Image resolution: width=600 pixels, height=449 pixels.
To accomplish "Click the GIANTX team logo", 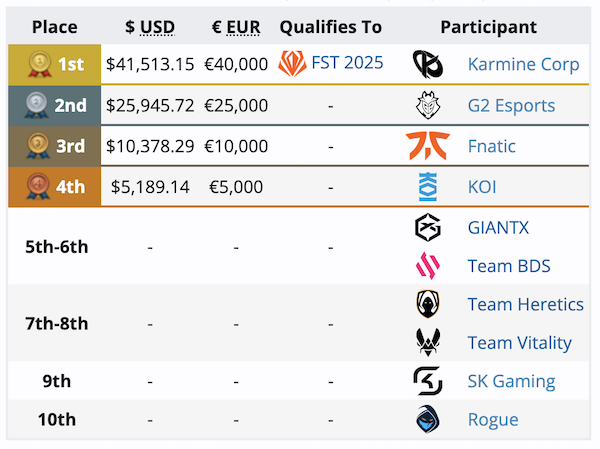I will [x=428, y=227].
